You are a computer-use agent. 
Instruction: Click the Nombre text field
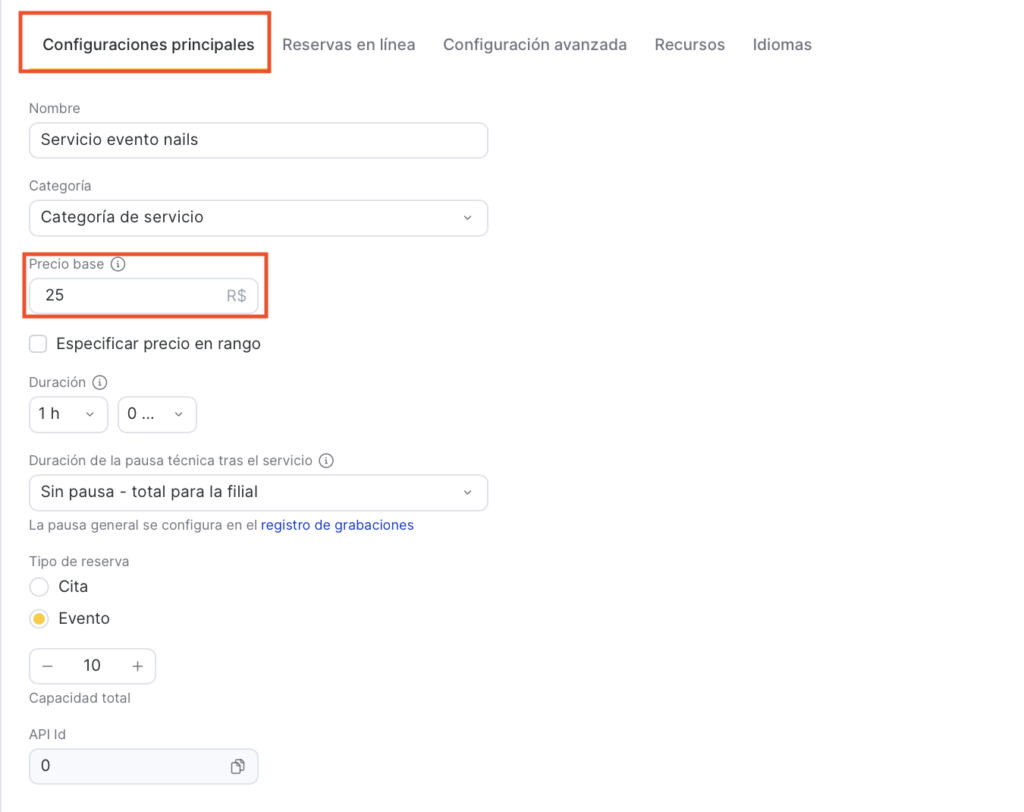pos(258,140)
